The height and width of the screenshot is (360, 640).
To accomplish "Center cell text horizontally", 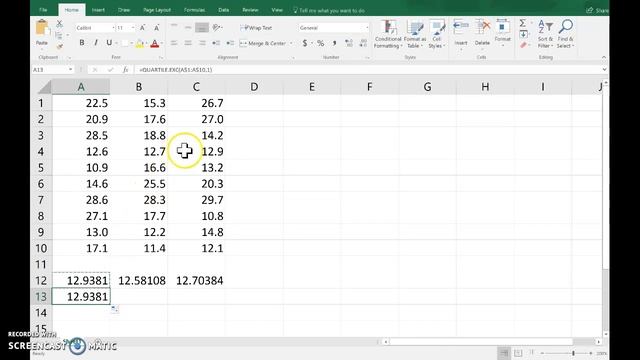I will click(188, 43).
